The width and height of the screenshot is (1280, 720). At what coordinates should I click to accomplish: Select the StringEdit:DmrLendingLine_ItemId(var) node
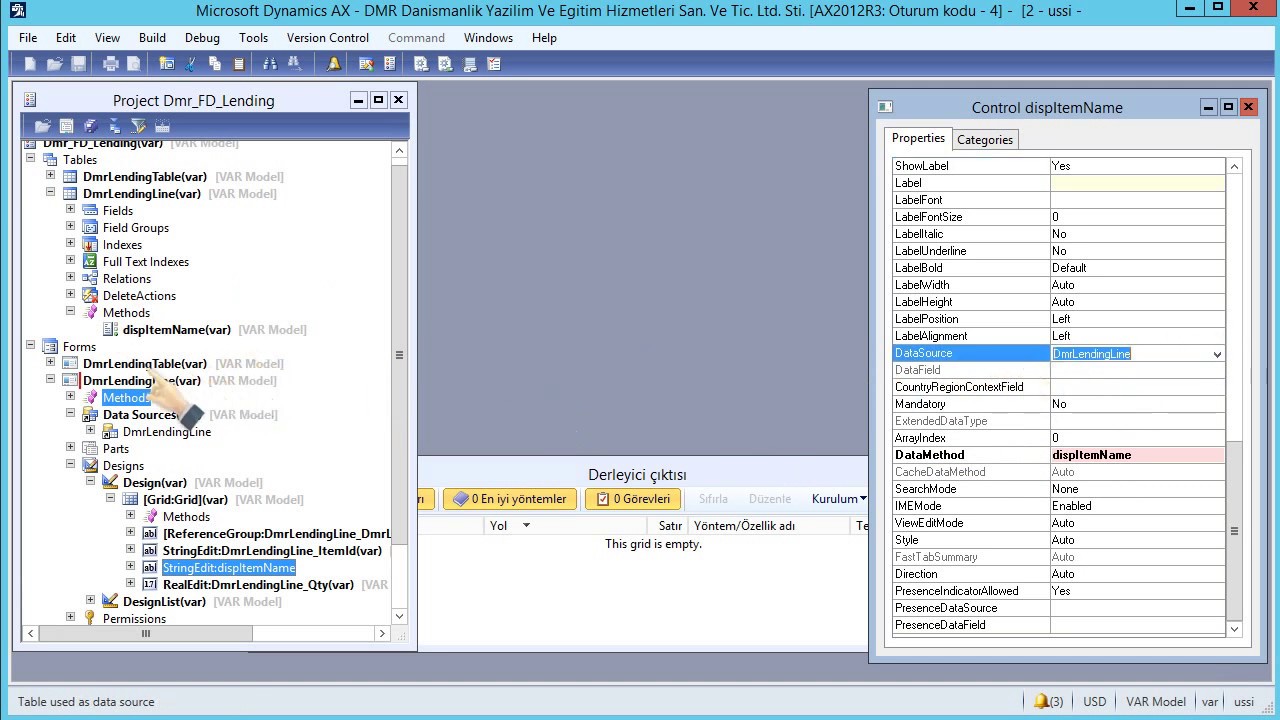point(272,551)
